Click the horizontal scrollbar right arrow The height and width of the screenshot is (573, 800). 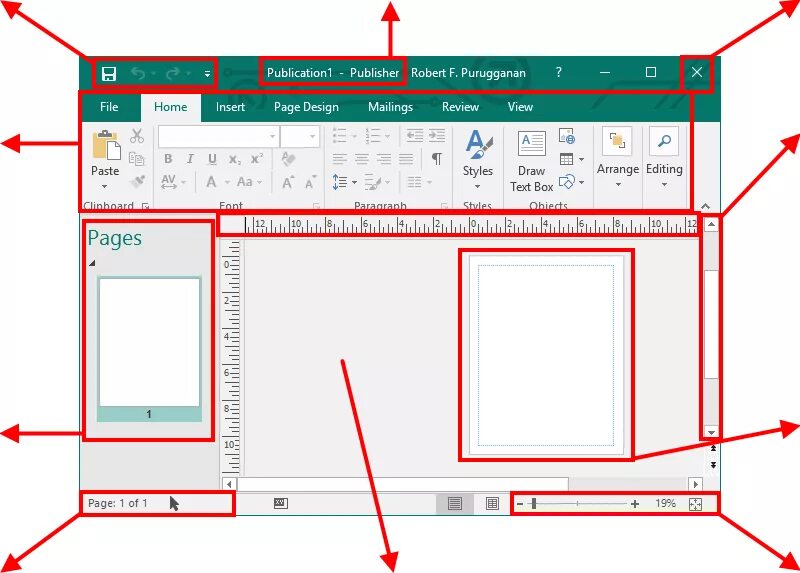tap(695, 484)
